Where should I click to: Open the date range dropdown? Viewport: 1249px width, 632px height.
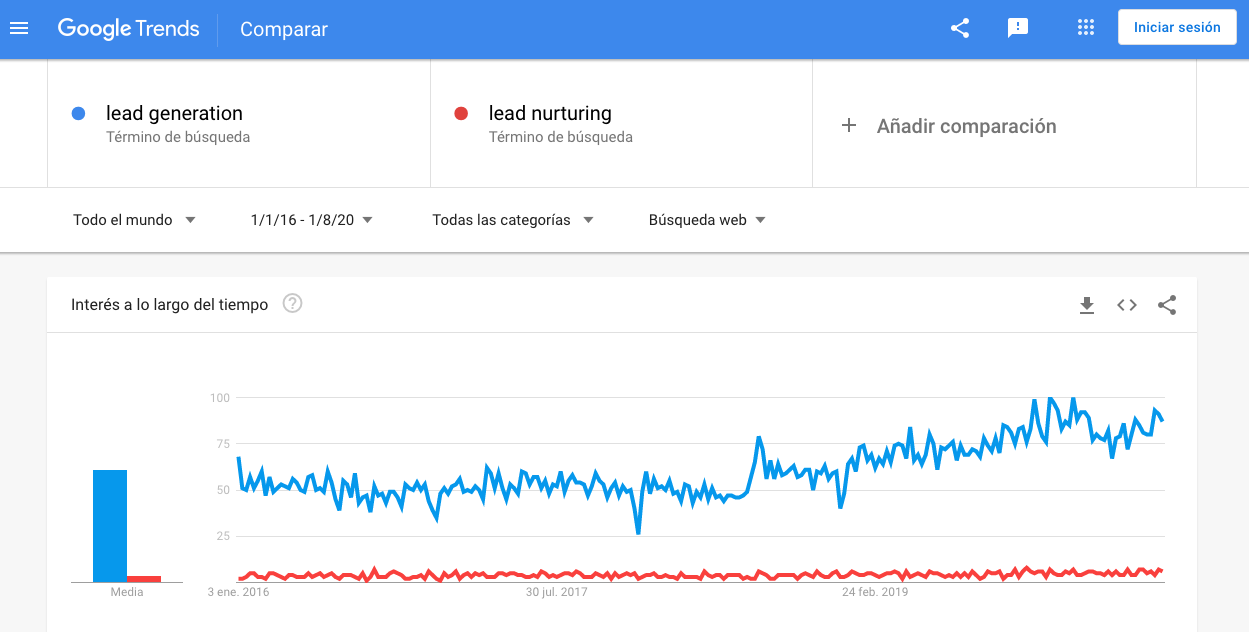pyautogui.click(x=312, y=220)
